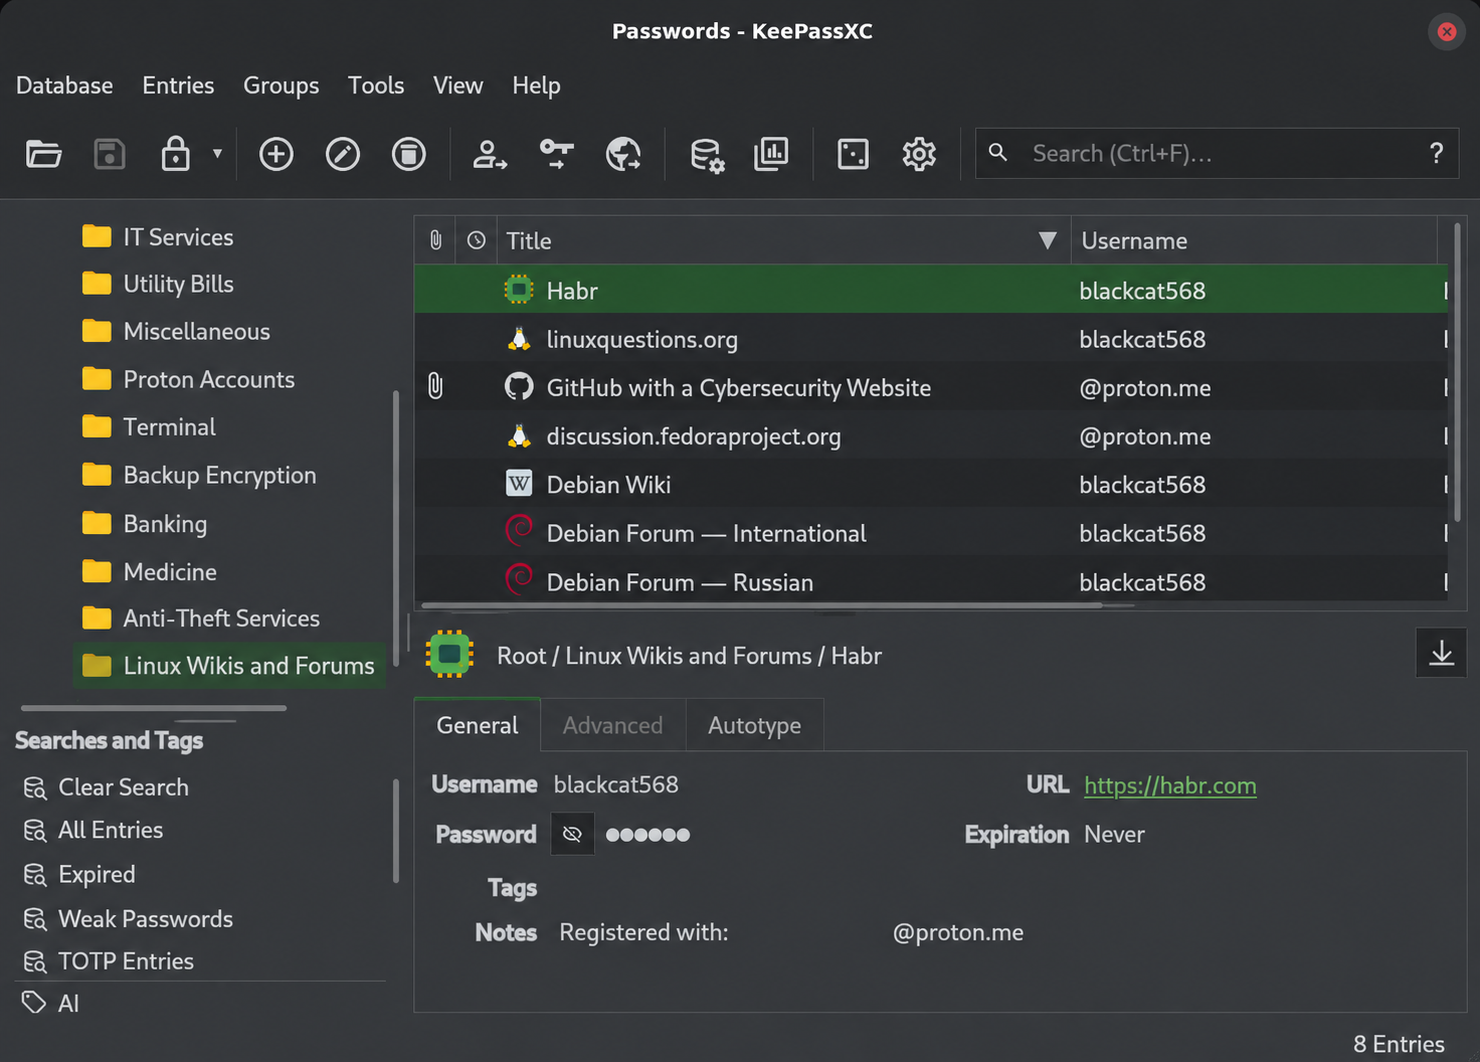
Task: Show Weak Passwords search
Action: tap(128, 919)
